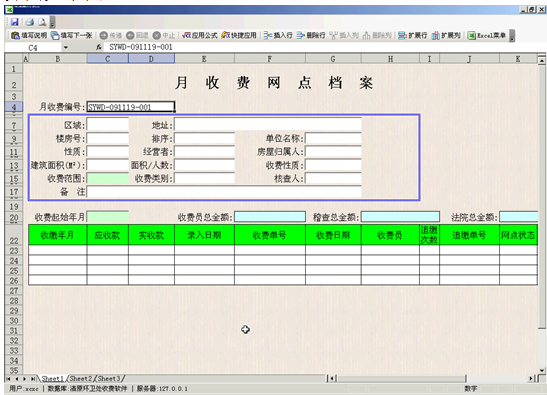547x395 pixels.
Task: Click the 收费类别 input field
Action: point(204,178)
